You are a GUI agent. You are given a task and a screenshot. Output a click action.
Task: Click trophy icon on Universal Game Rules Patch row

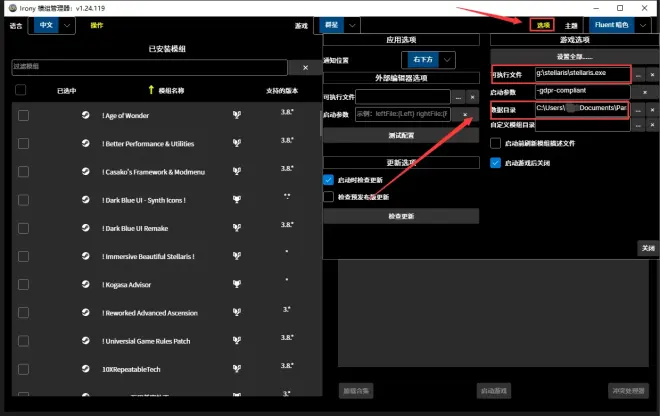point(237,340)
